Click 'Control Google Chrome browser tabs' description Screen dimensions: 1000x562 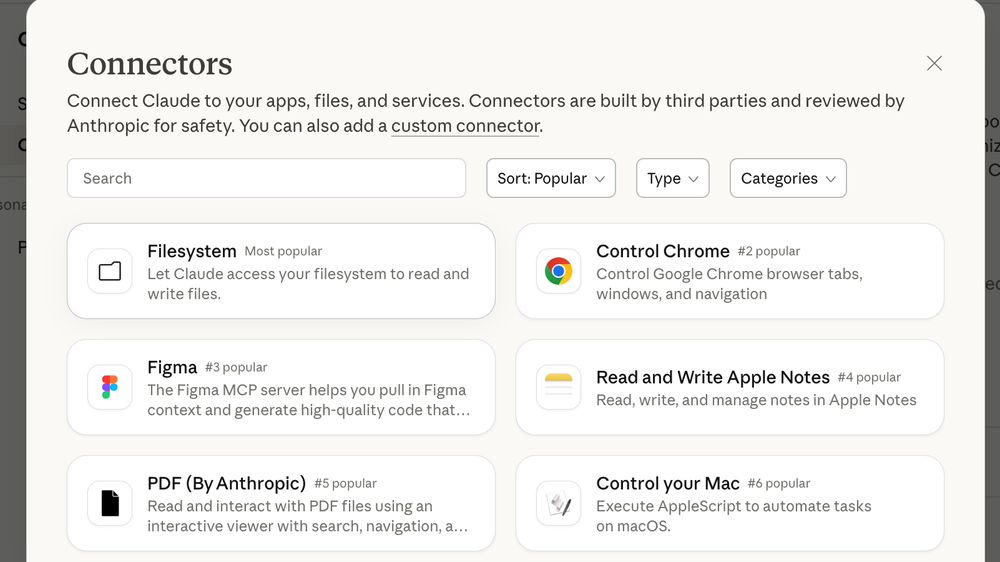[729, 284]
